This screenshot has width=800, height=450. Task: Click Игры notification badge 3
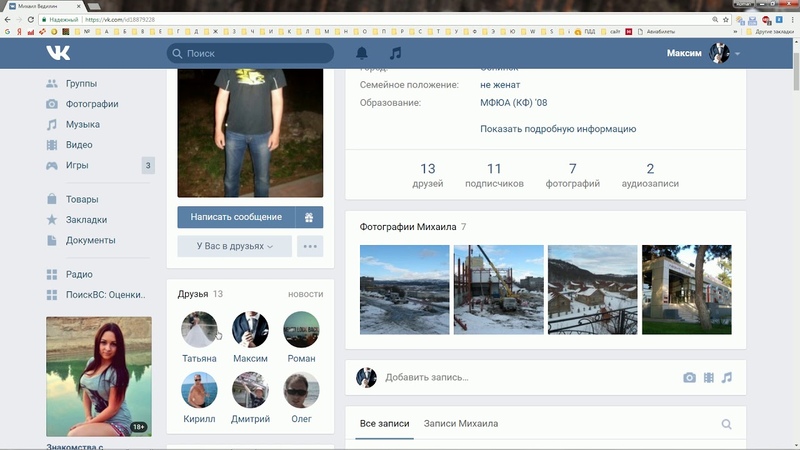click(148, 165)
